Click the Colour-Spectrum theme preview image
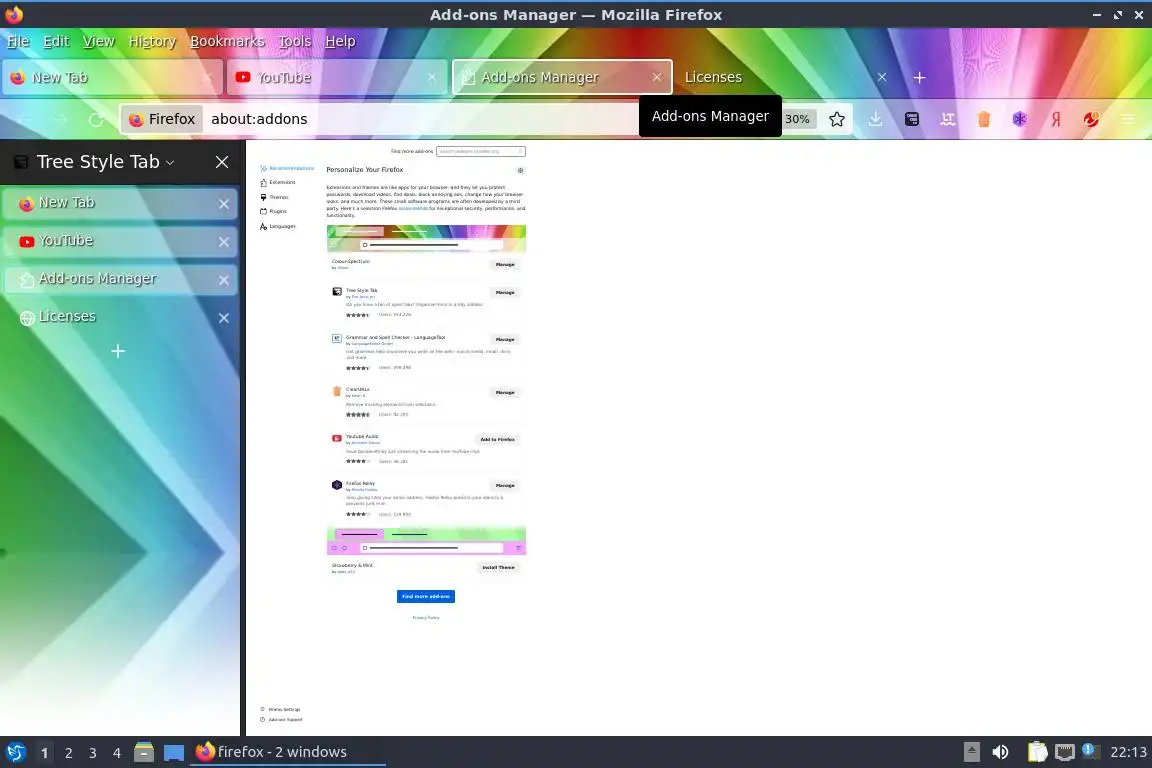 426,239
